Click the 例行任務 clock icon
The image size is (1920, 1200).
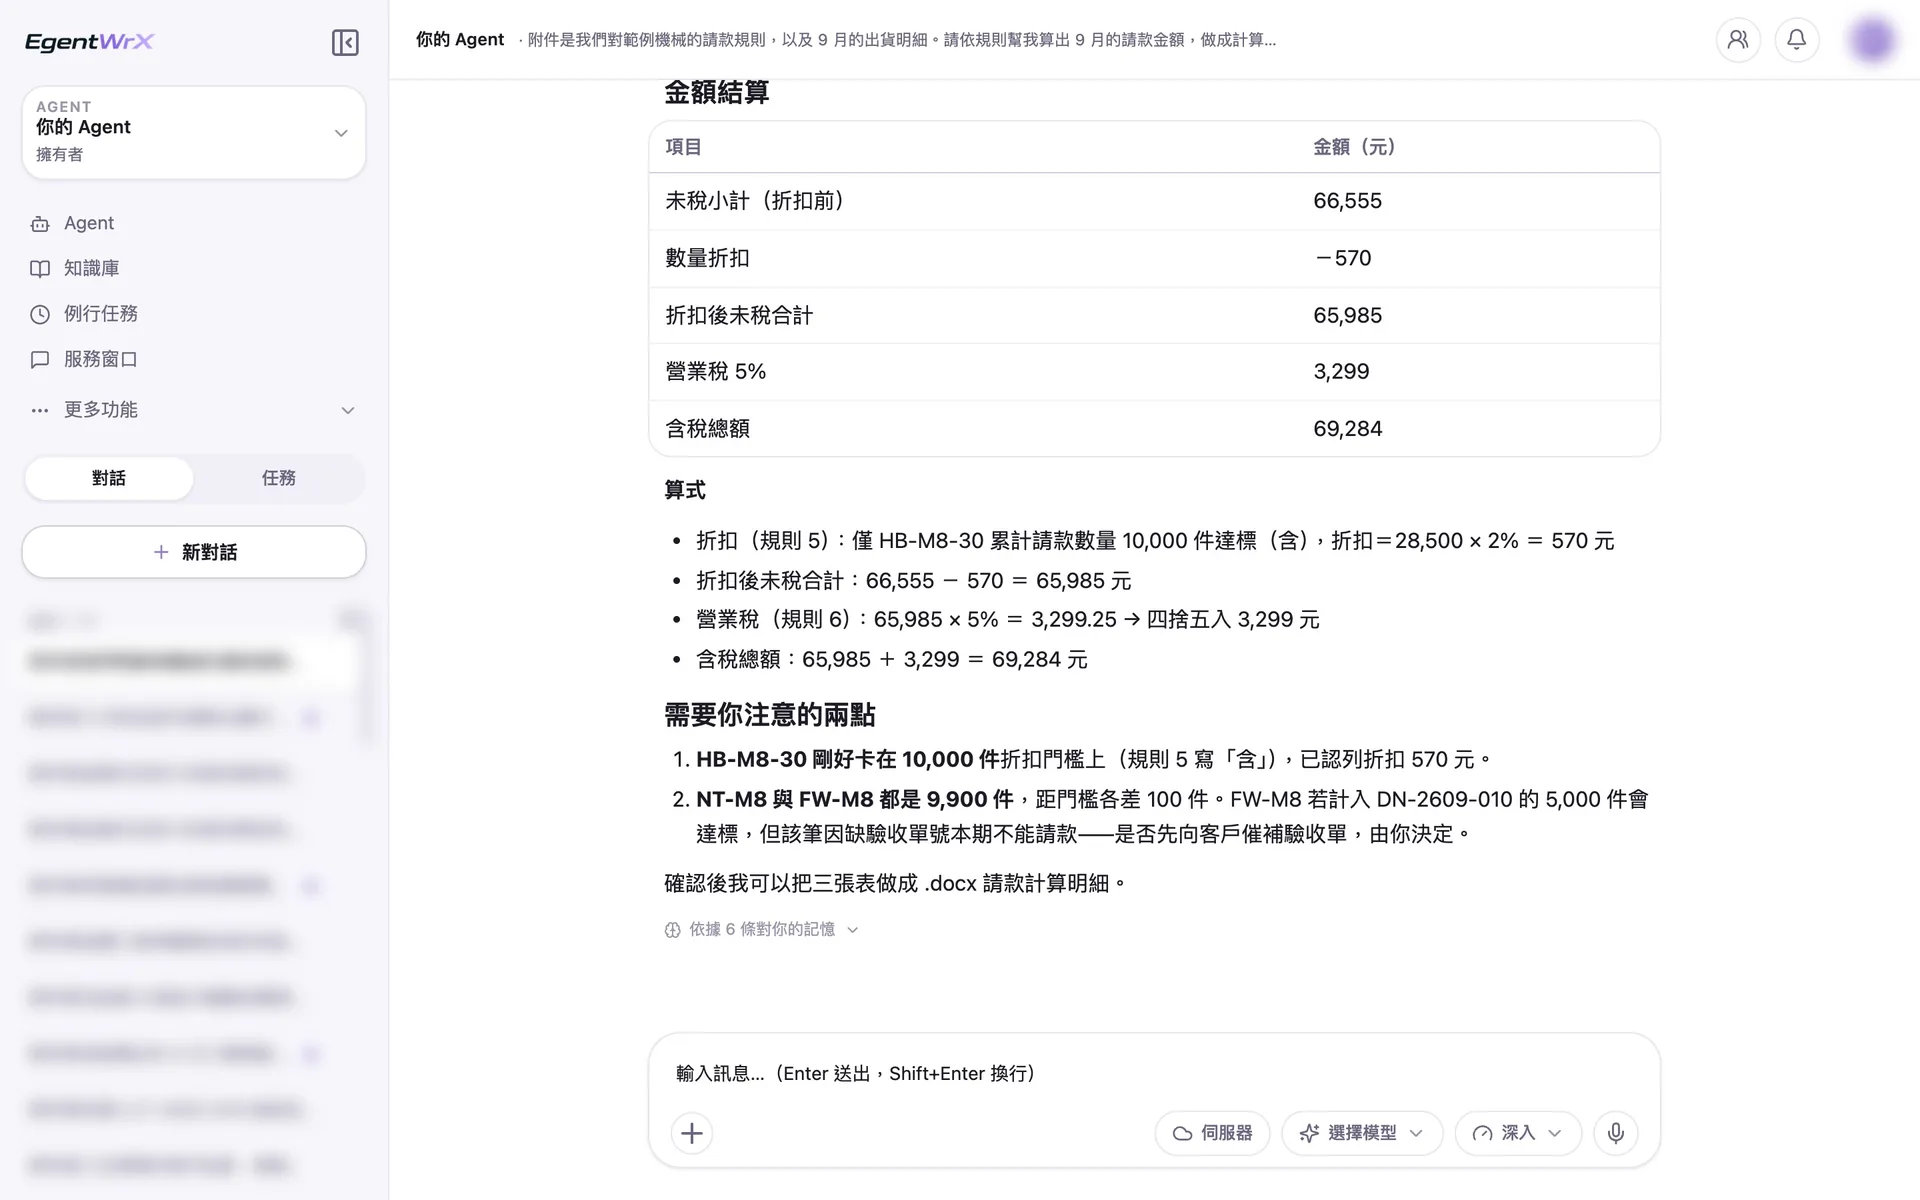(40, 314)
